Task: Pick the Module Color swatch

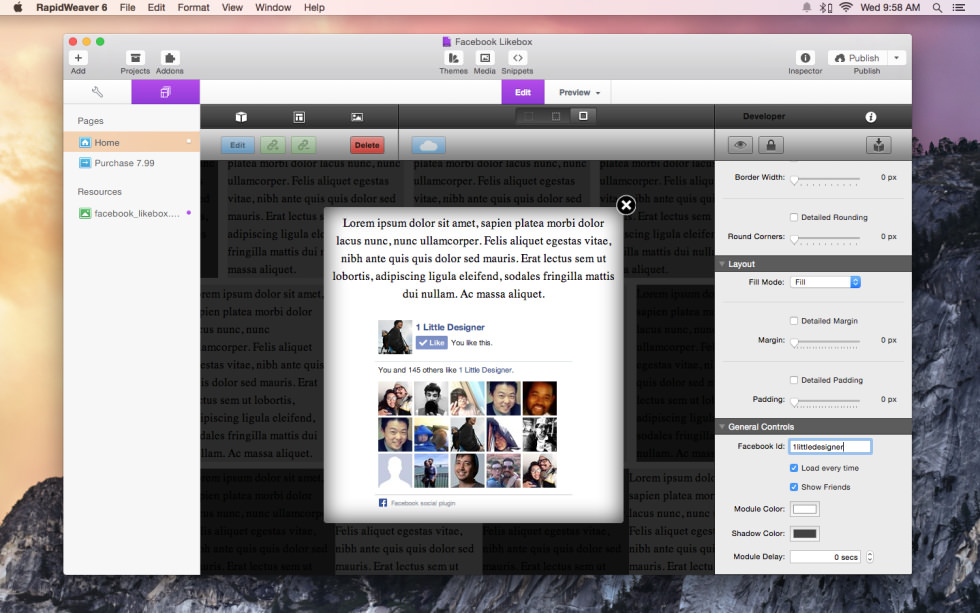Action: [804, 509]
